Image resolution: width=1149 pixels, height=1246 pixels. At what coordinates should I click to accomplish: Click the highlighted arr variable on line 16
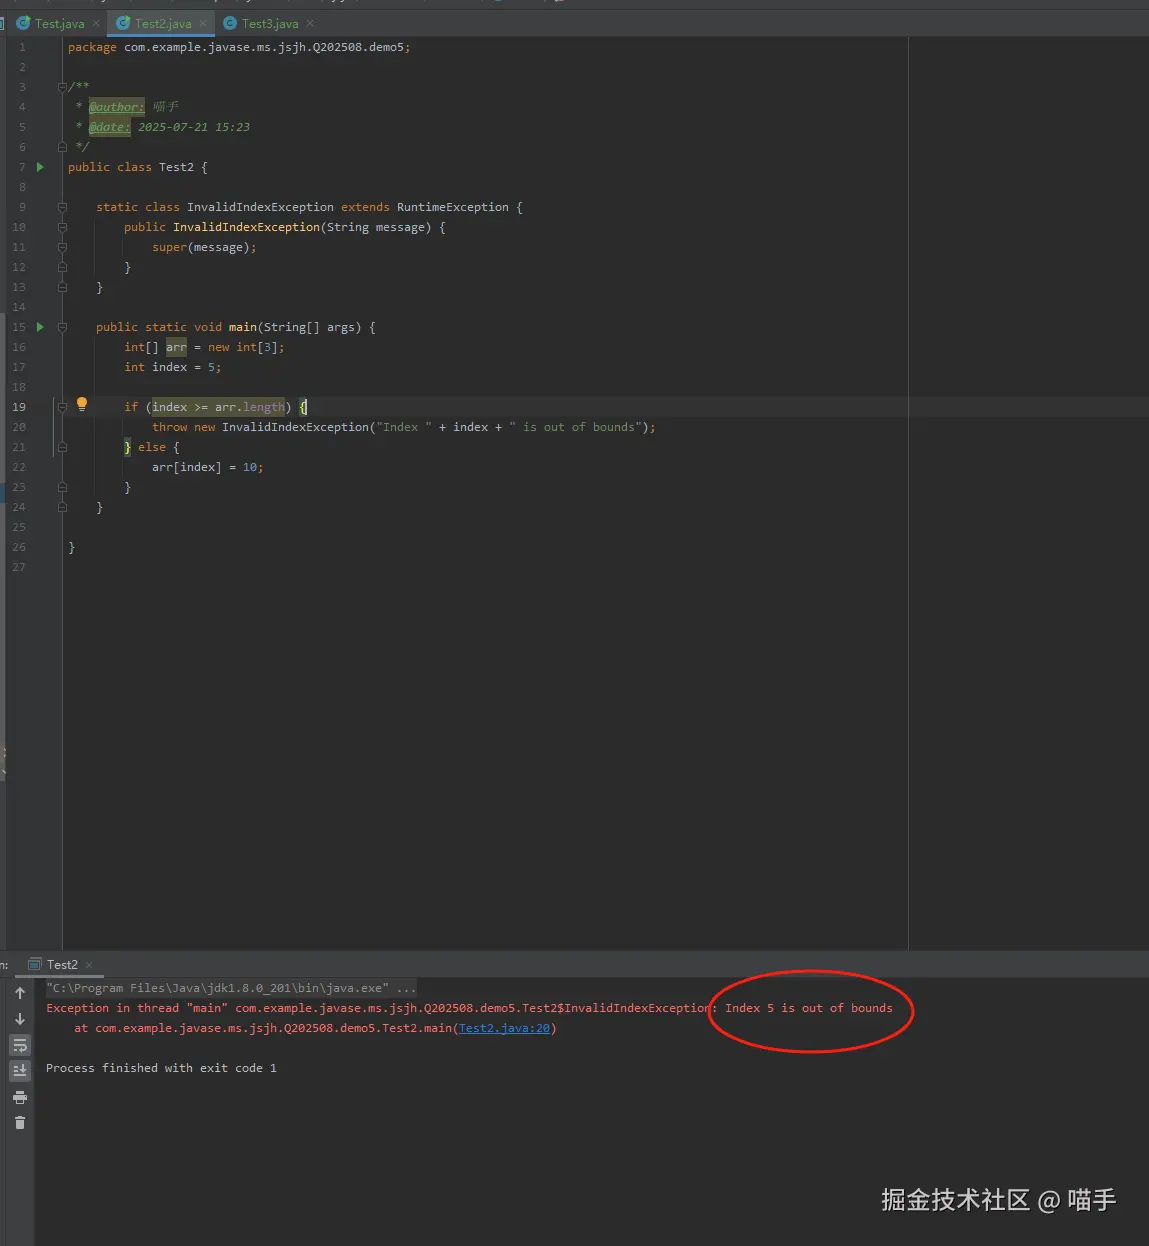(176, 347)
